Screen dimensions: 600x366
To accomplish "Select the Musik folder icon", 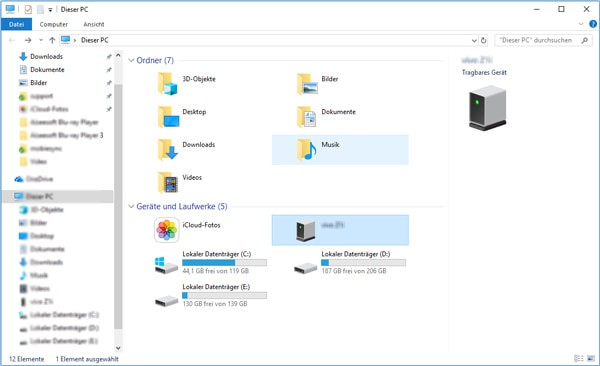I will 307,150.
